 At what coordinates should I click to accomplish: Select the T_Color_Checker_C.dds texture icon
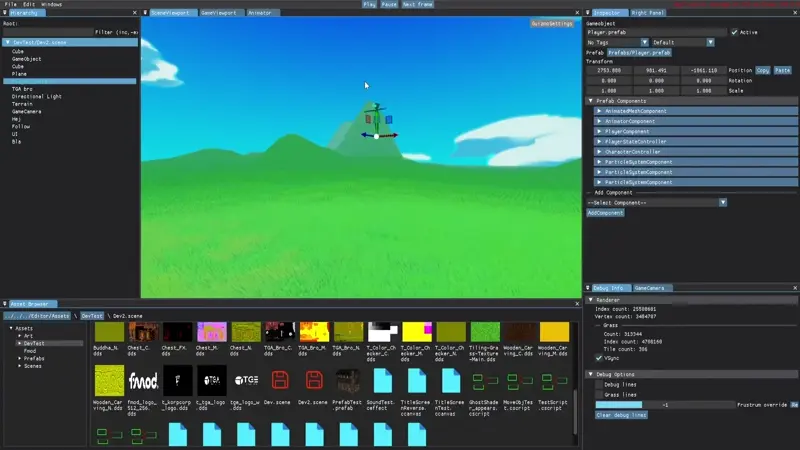pos(383,332)
